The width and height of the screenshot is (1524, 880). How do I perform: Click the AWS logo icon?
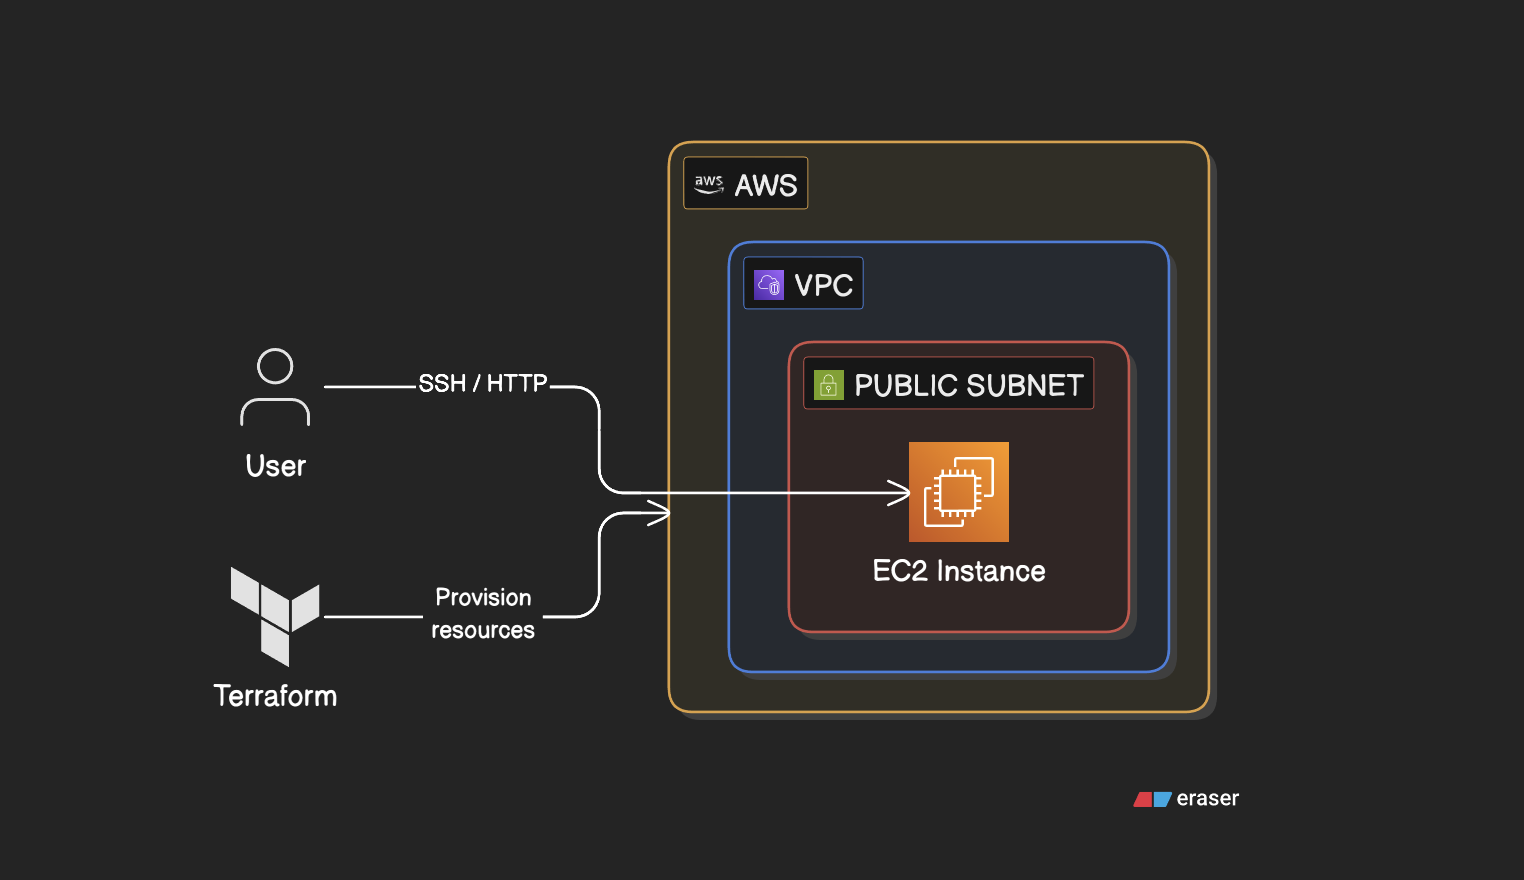[708, 181]
